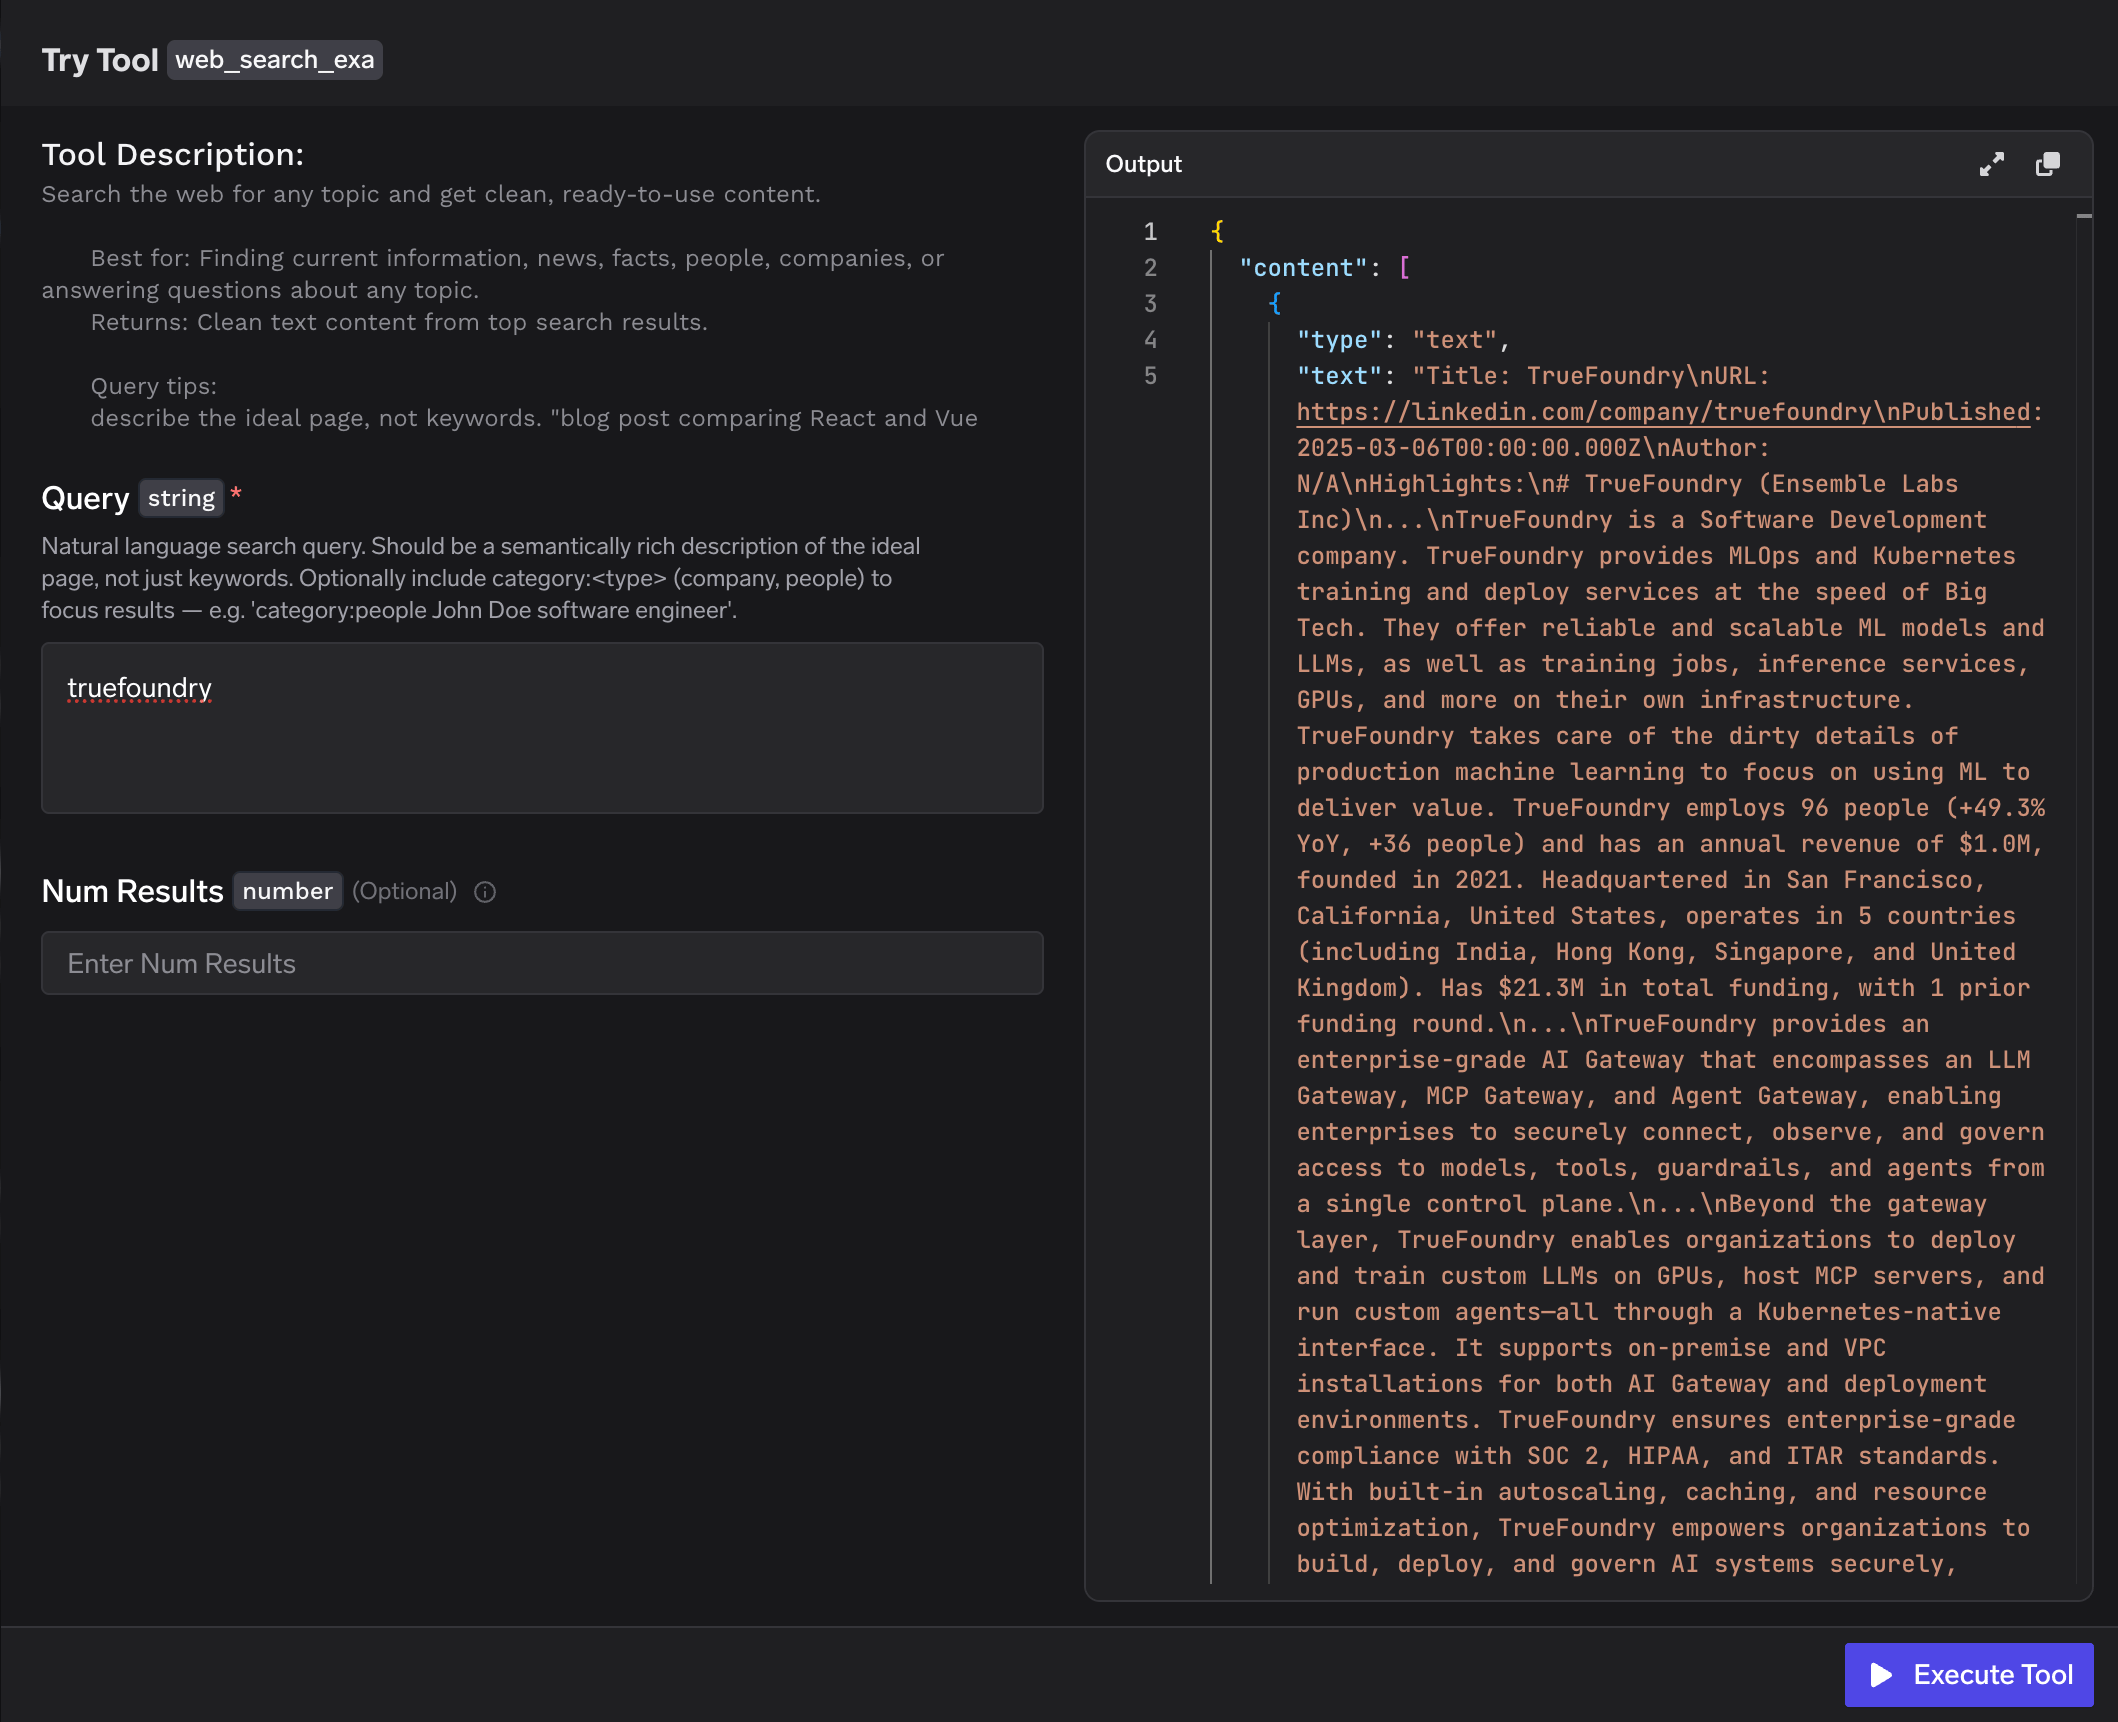Click the "text" key on line 5
This screenshot has height=1722, width=2118.
(1339, 376)
